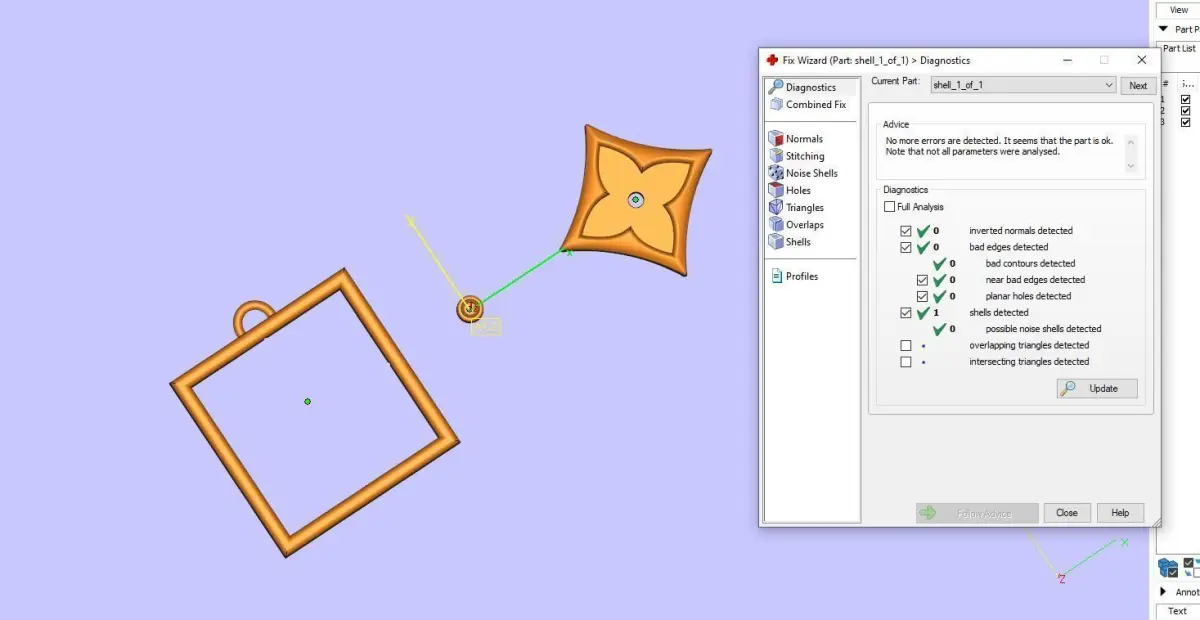Click the 'possible noise shells detected' label
This screenshot has width=1200, height=620.
click(1043, 329)
